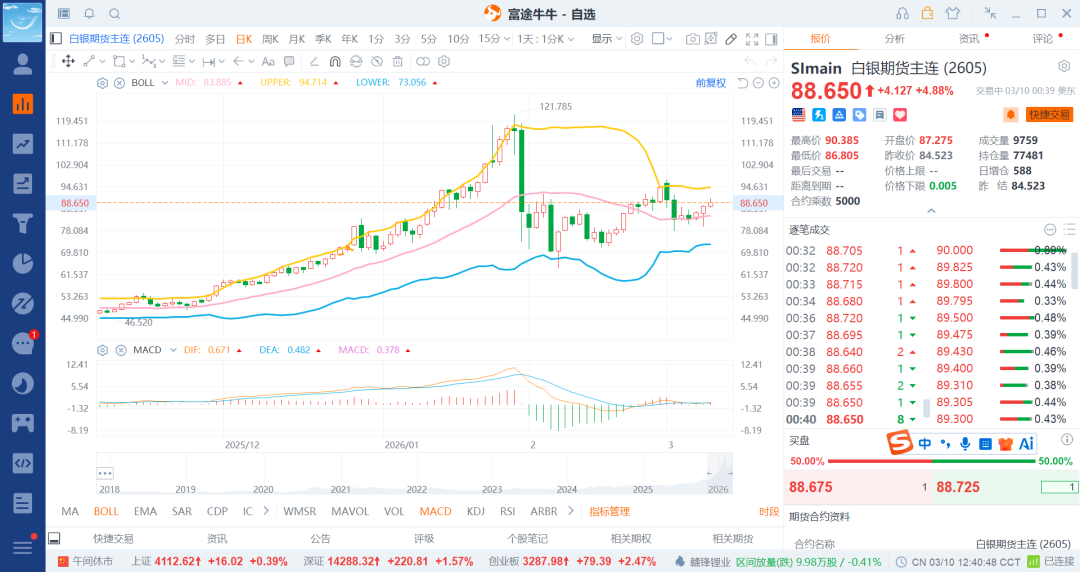Click the timeline range navigator handle
This screenshot has width=1080, height=572.
pos(105,473)
